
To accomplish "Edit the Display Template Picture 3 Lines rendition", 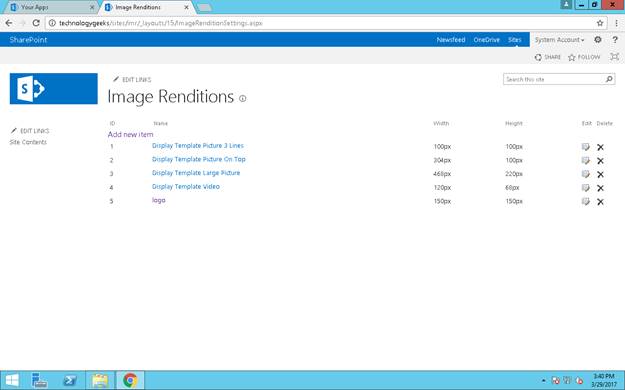I will tap(585, 147).
